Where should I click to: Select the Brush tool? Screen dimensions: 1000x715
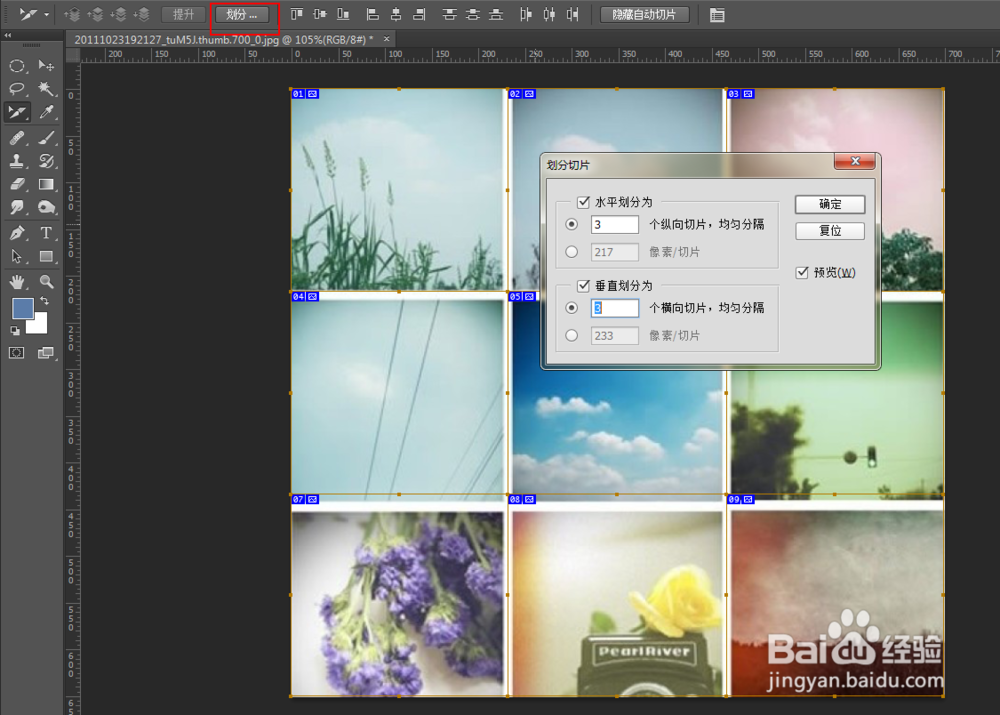click(x=46, y=137)
